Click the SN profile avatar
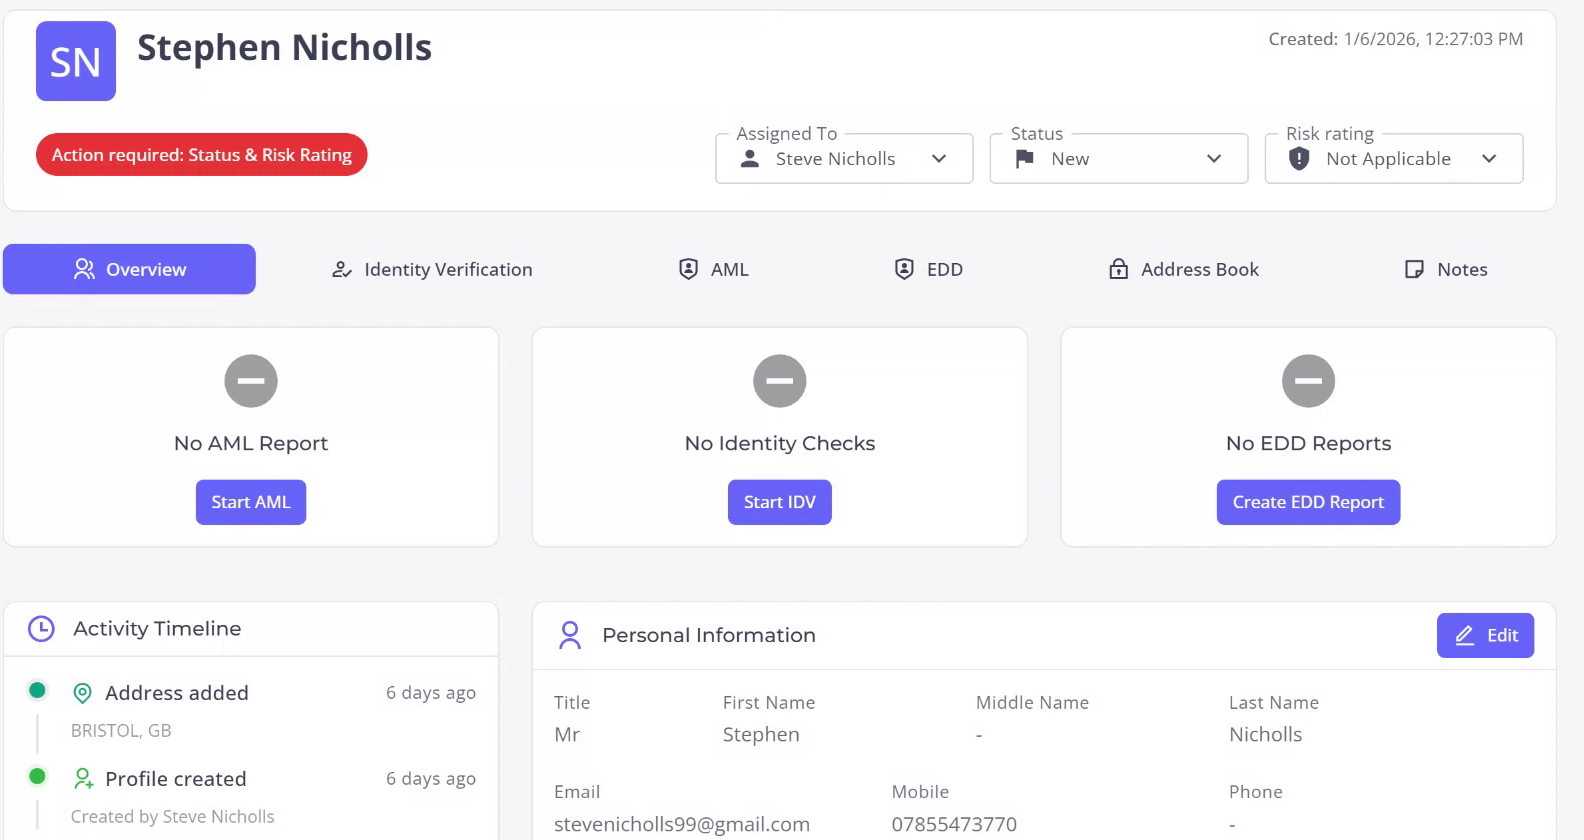The width and height of the screenshot is (1584, 840). coord(76,61)
